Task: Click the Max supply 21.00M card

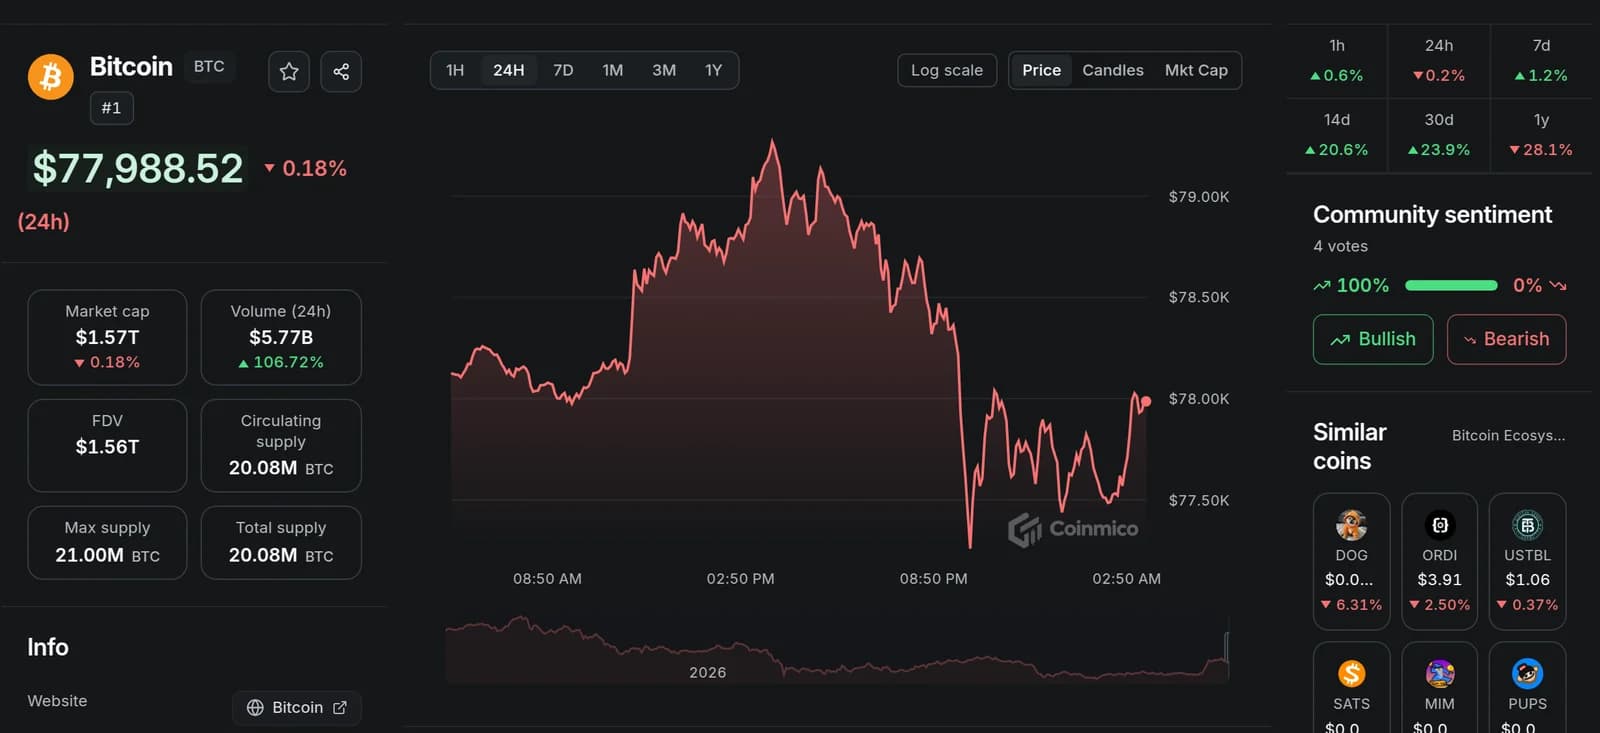Action: point(107,542)
